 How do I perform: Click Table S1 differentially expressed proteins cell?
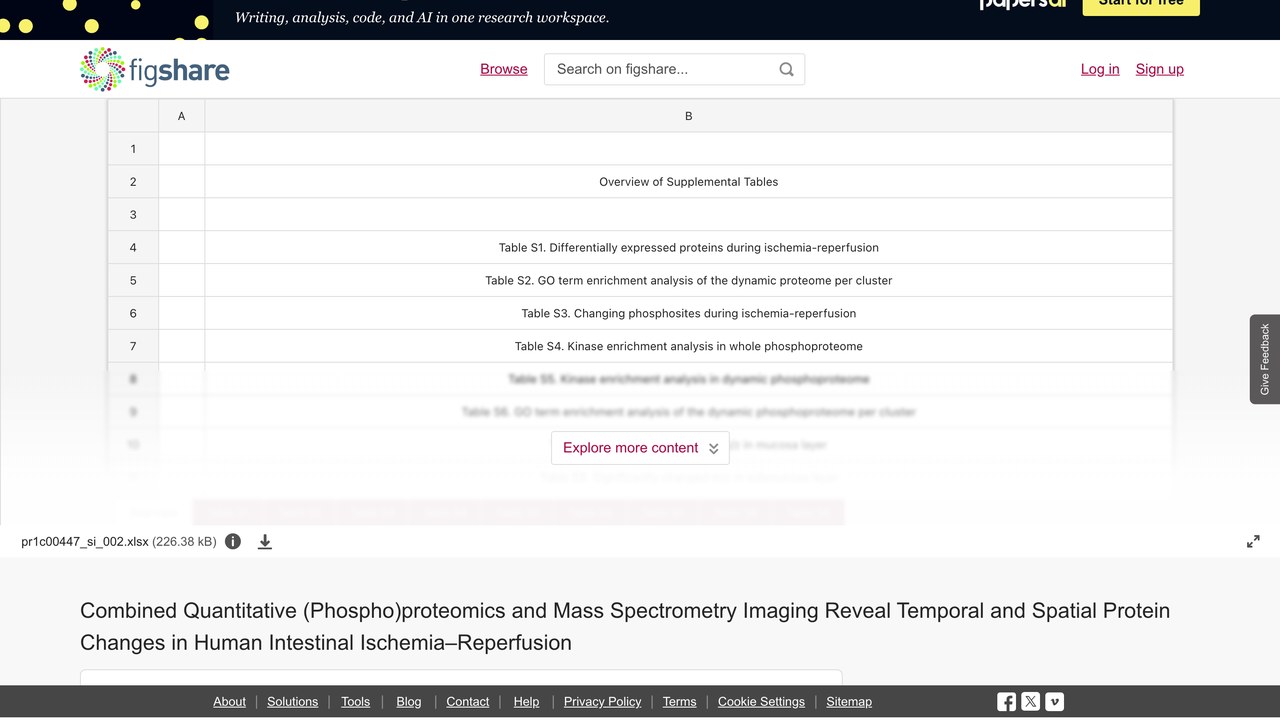(x=688, y=248)
